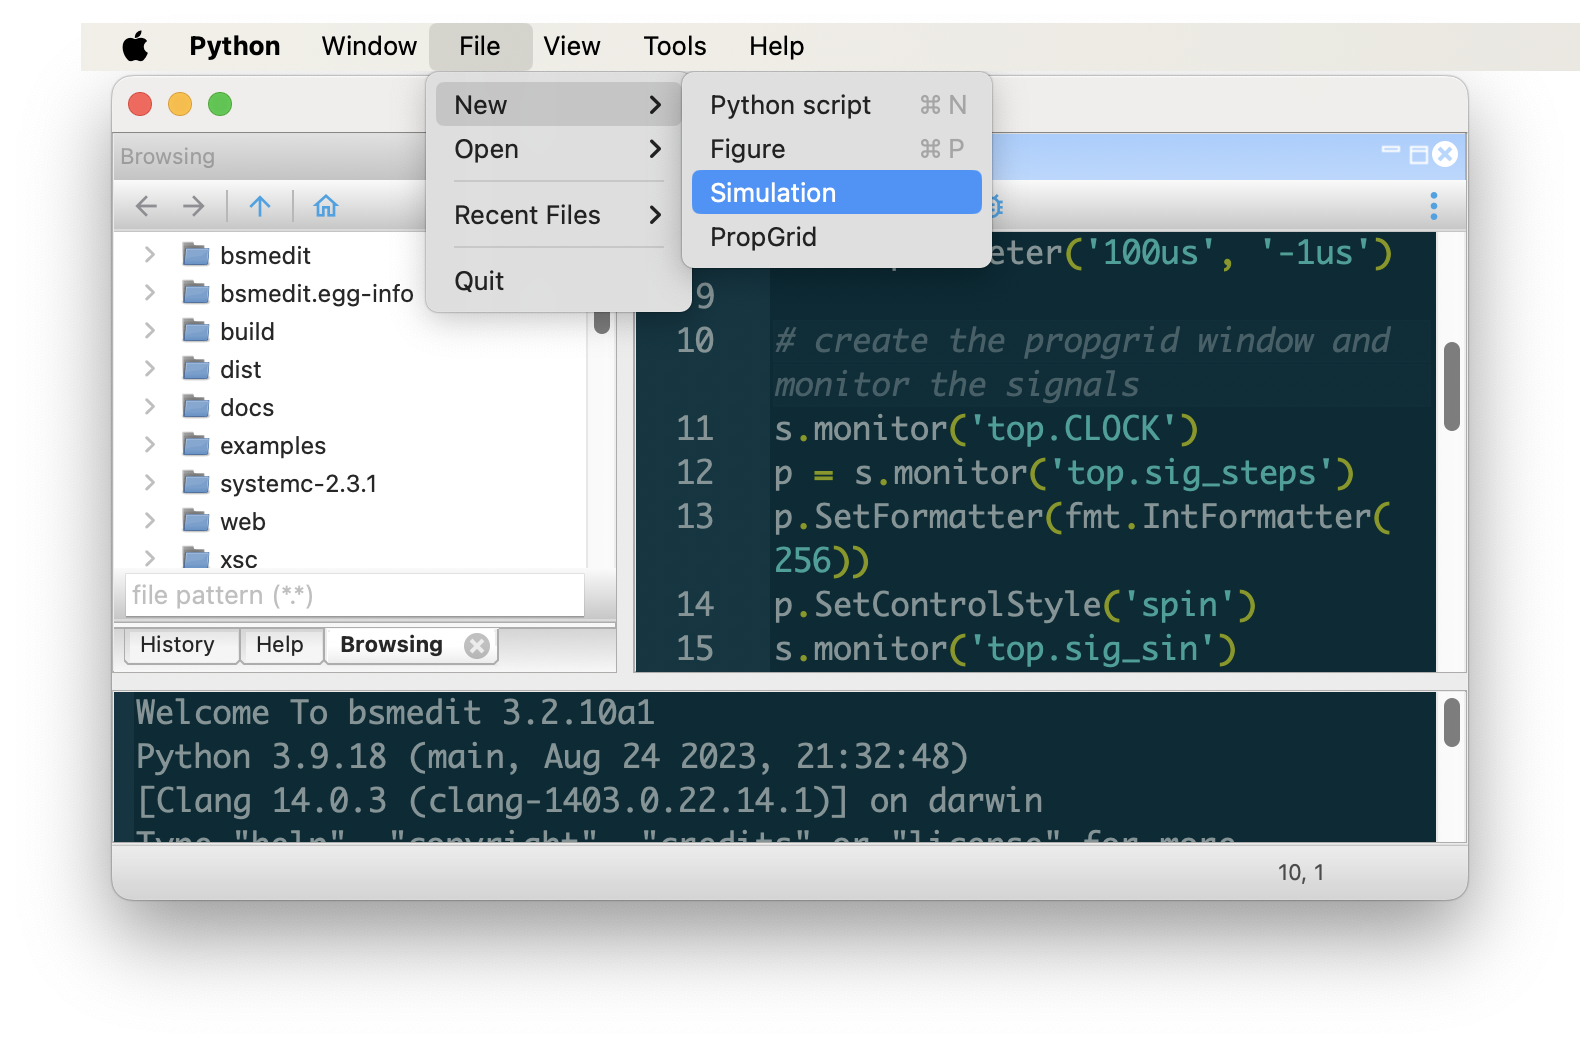The image size is (1580, 1048).
Task: Expand the xsc folder
Action: tap(150, 557)
